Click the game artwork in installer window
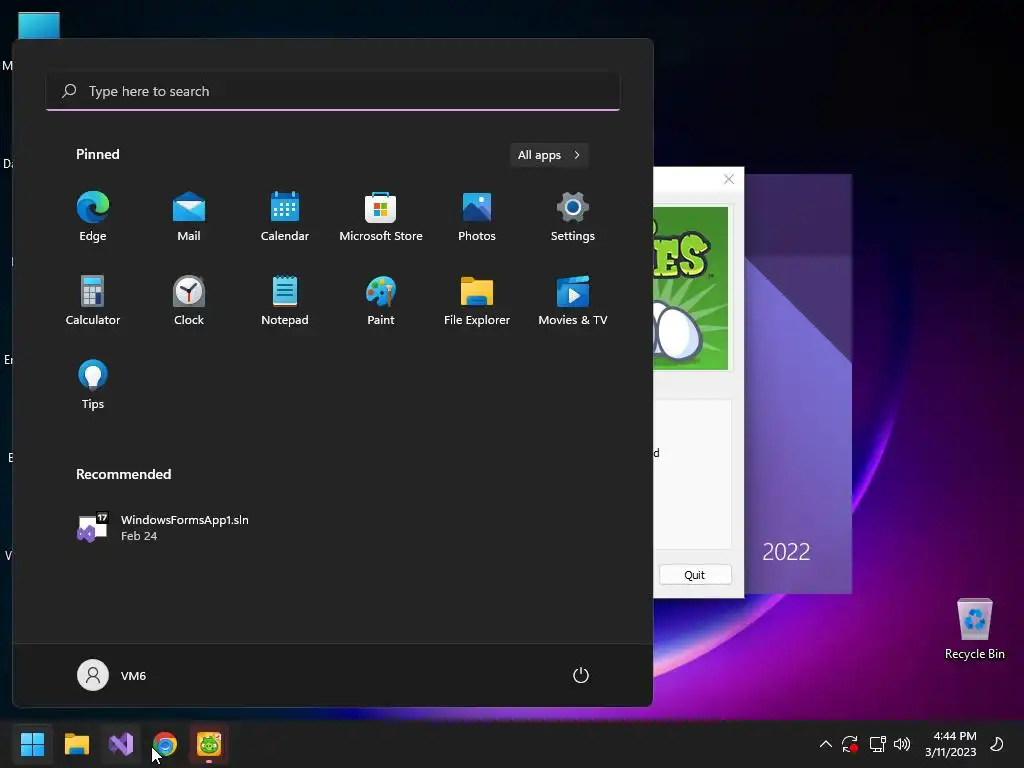 (x=691, y=288)
